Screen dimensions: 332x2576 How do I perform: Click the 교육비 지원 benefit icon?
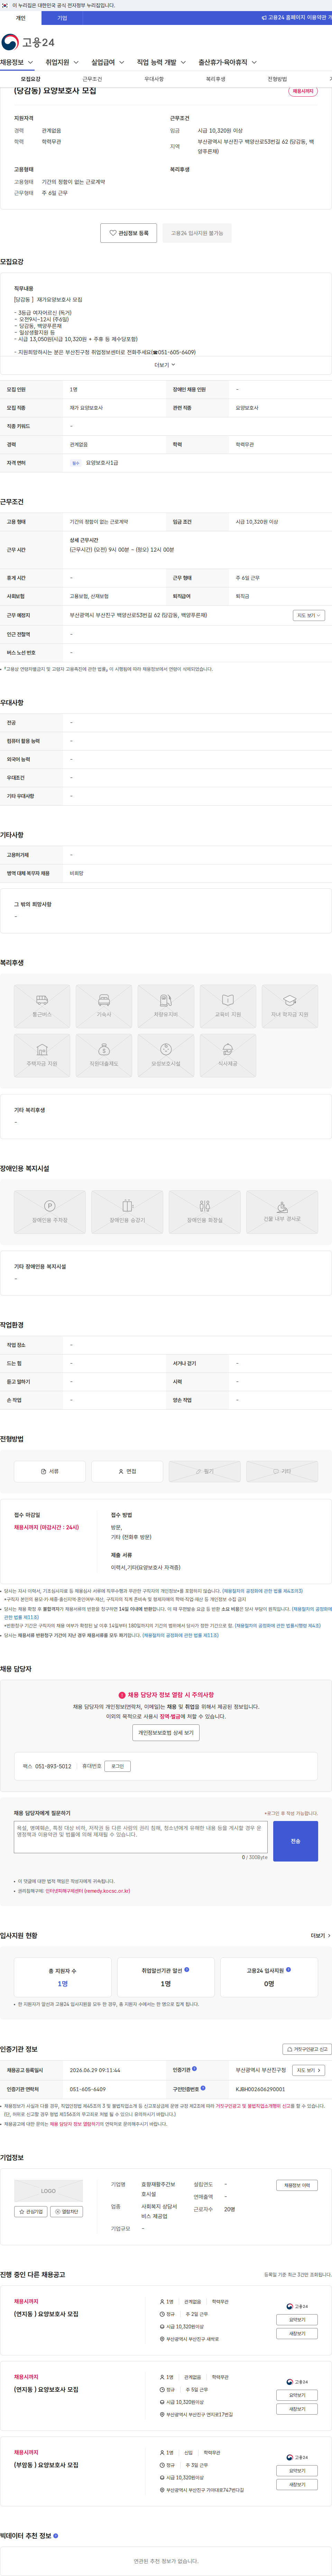click(228, 1006)
